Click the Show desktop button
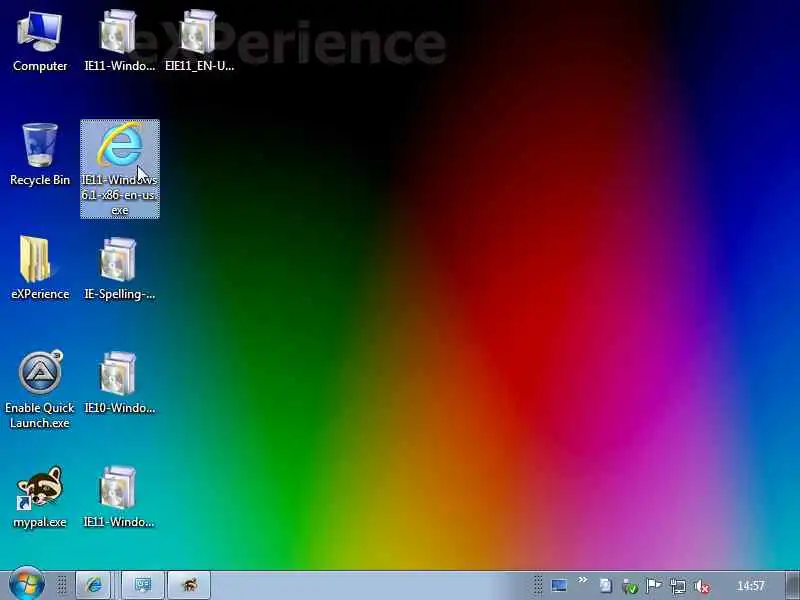This screenshot has width=800, height=600. 792,585
